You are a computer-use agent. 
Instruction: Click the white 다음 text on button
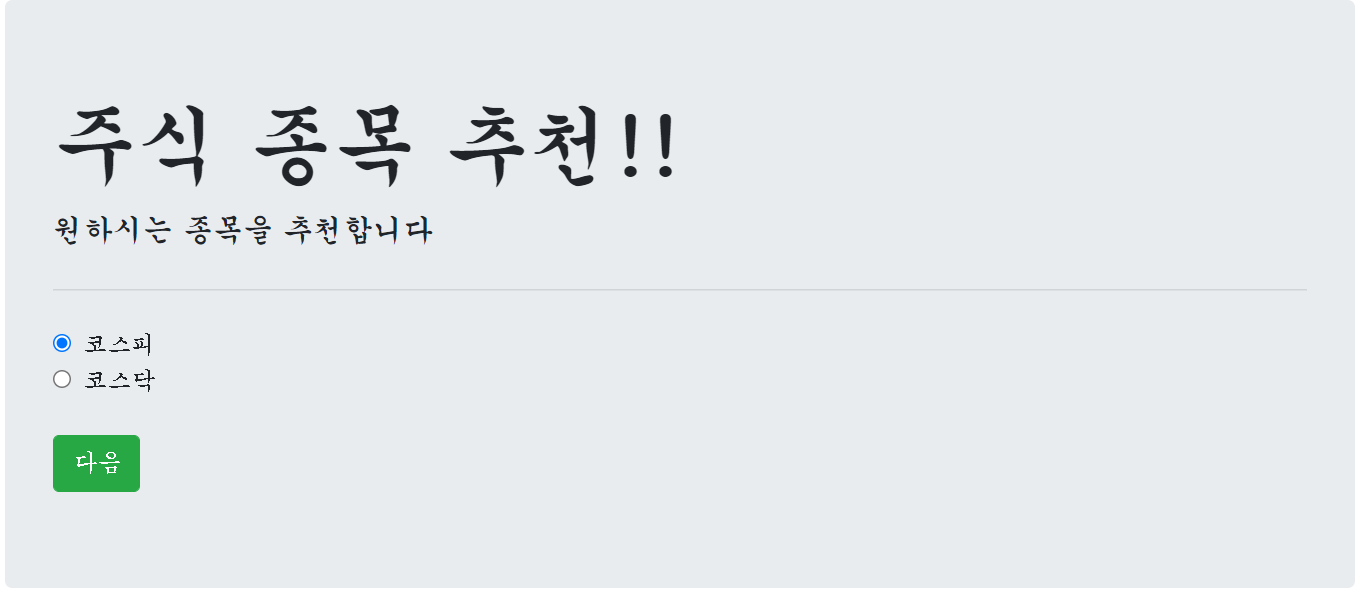[x=97, y=463]
